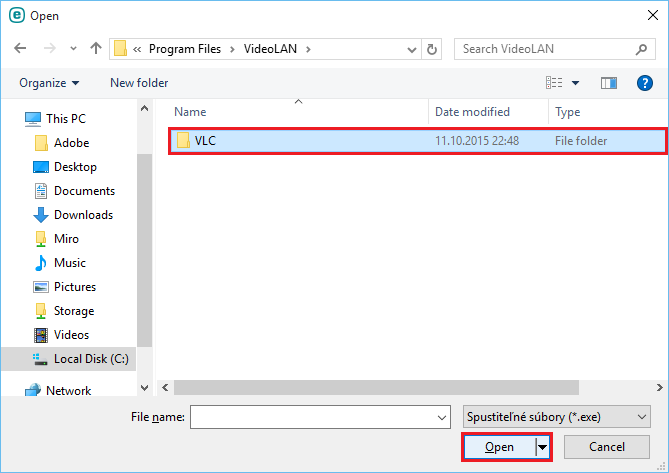
Task: Click the Up one level arrow
Action: [x=96, y=49]
